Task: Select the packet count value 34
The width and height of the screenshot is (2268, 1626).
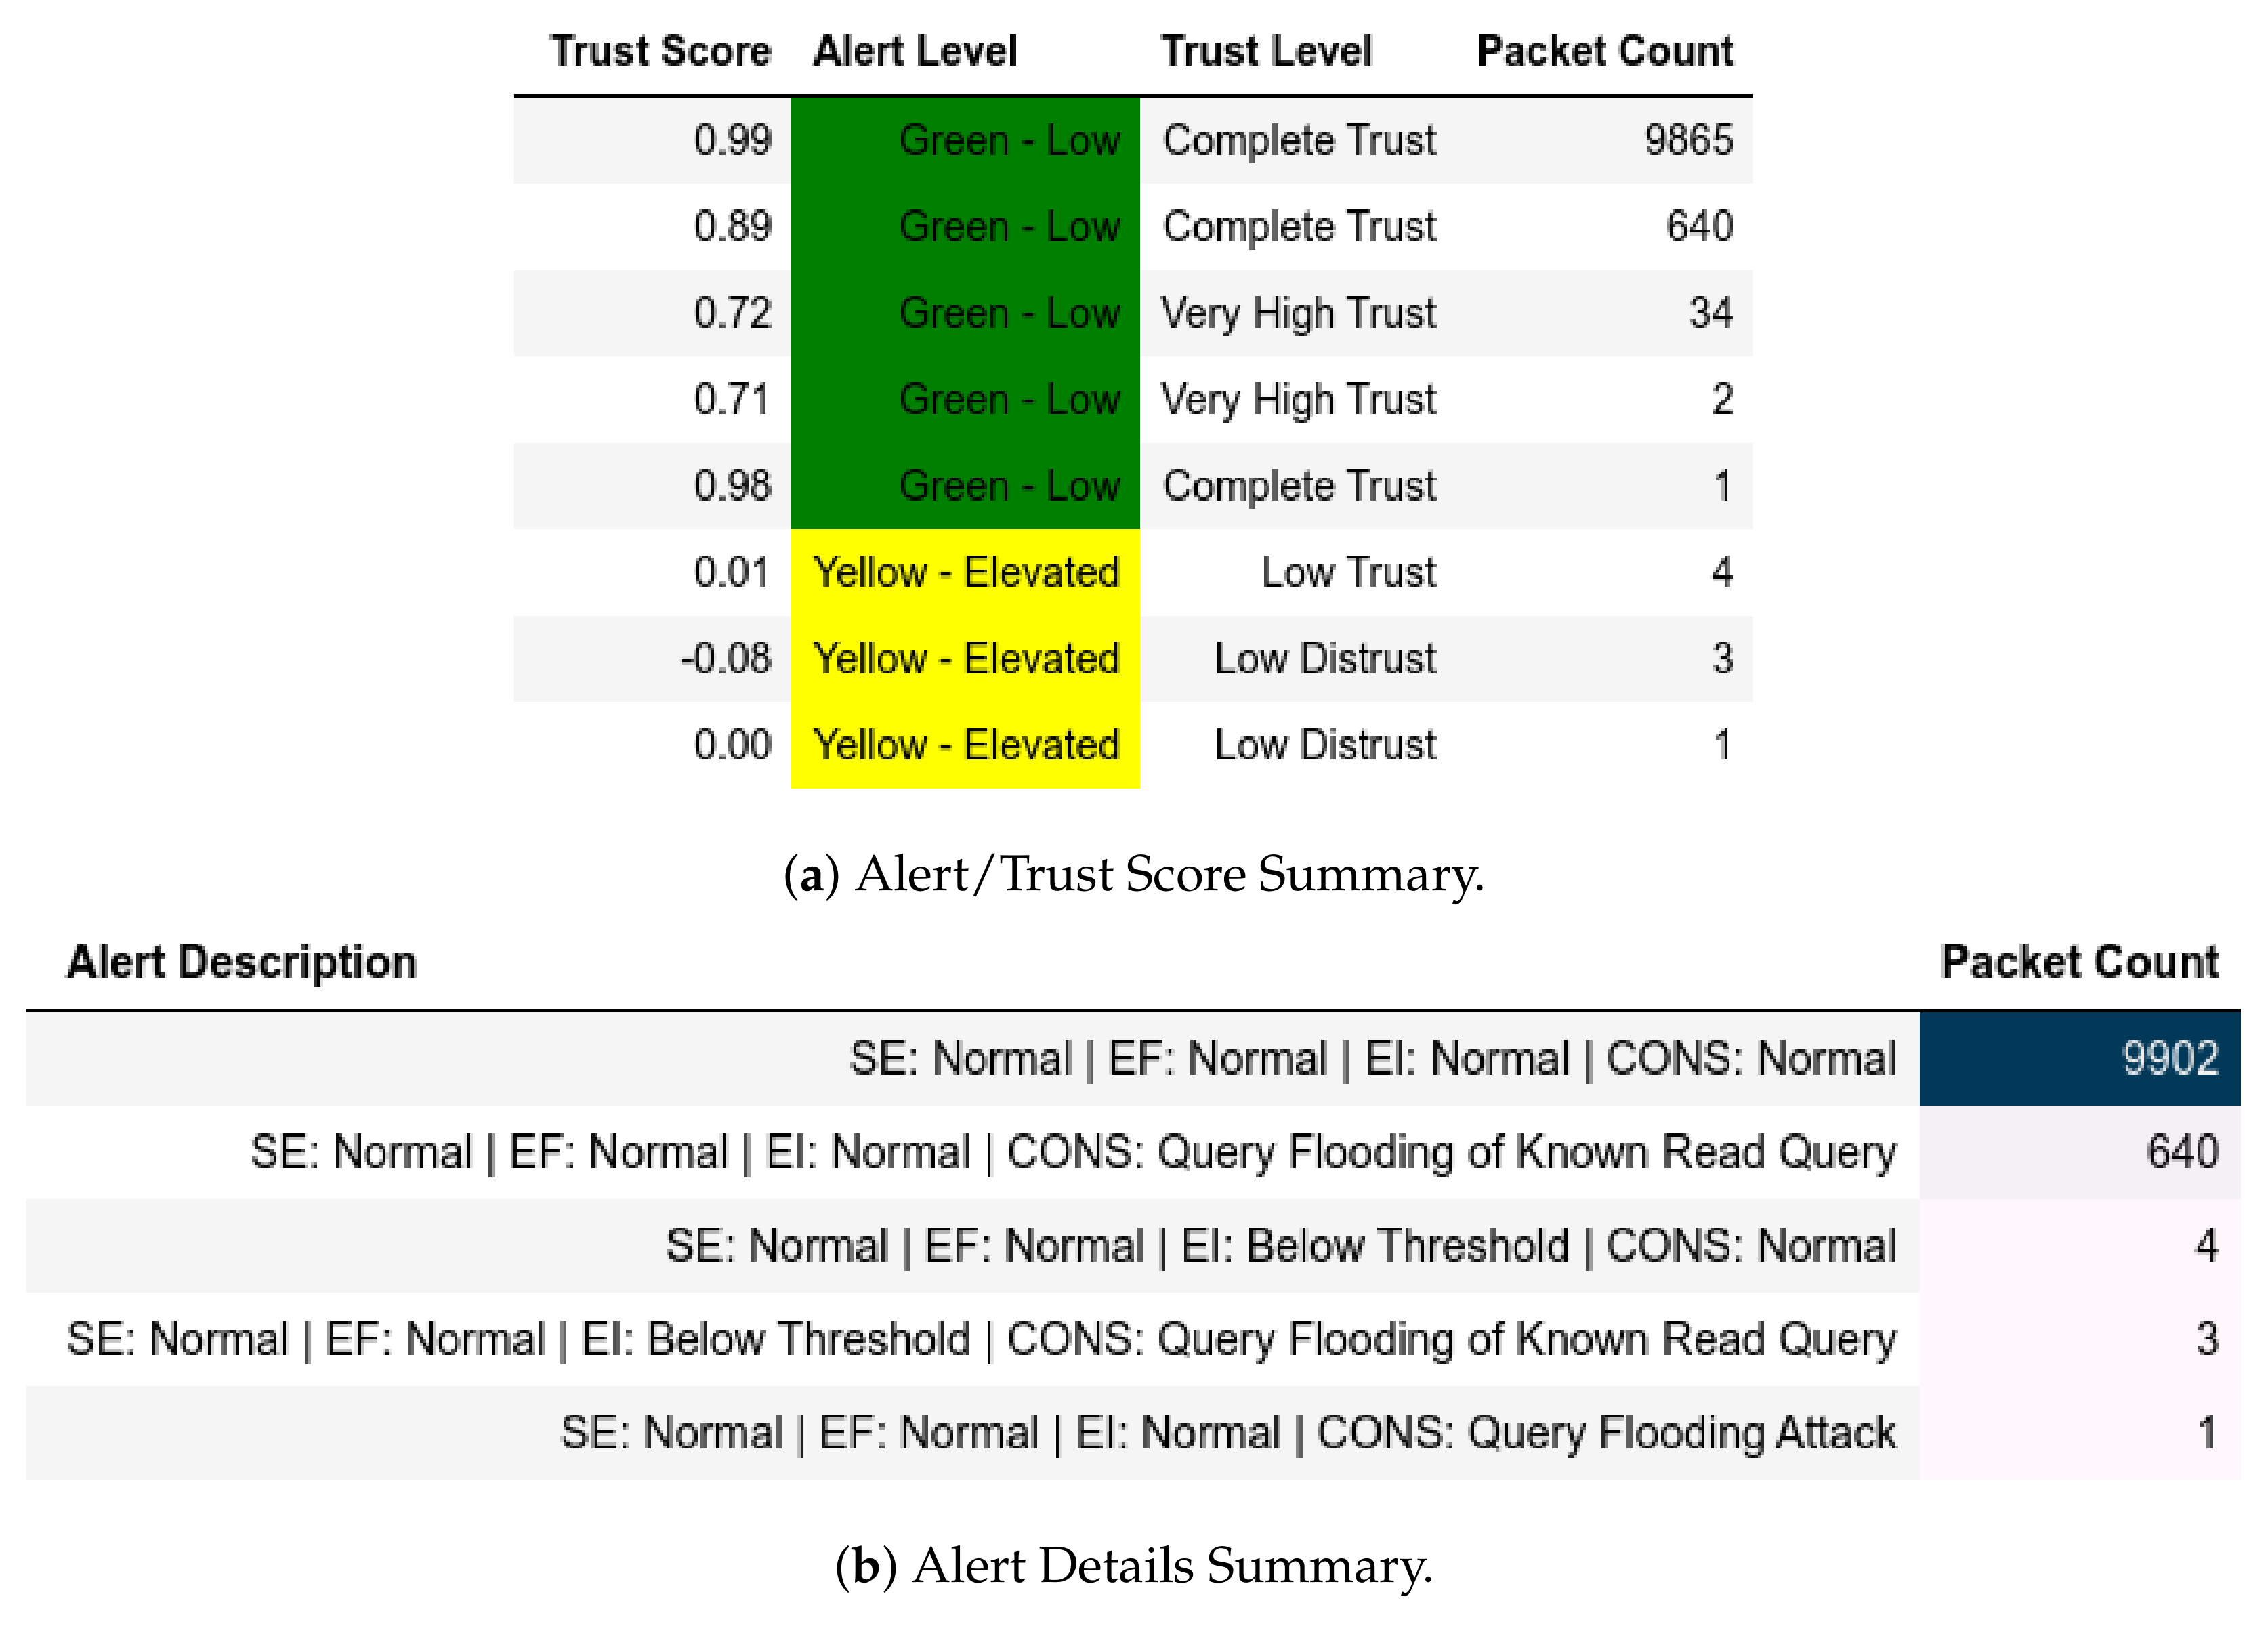Action: 1710,313
